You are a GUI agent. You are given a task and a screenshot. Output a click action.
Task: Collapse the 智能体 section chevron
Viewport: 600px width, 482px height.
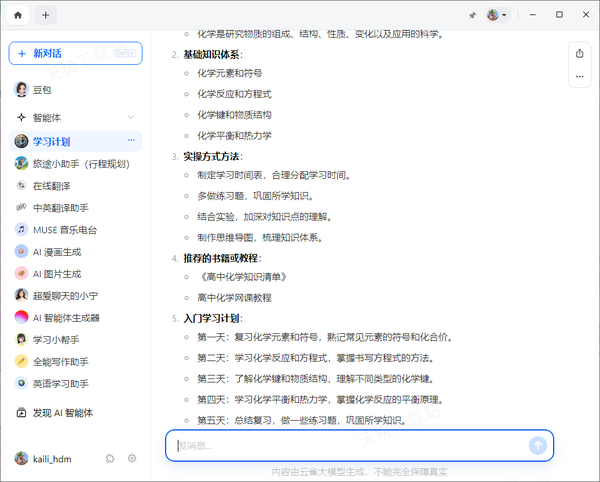click(131, 117)
